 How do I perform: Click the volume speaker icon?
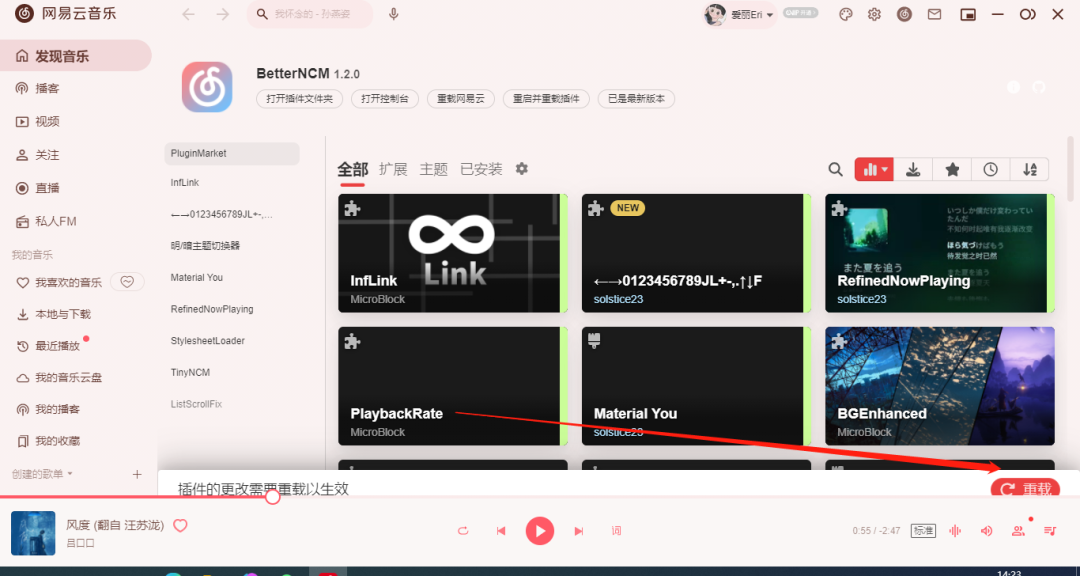(x=986, y=531)
